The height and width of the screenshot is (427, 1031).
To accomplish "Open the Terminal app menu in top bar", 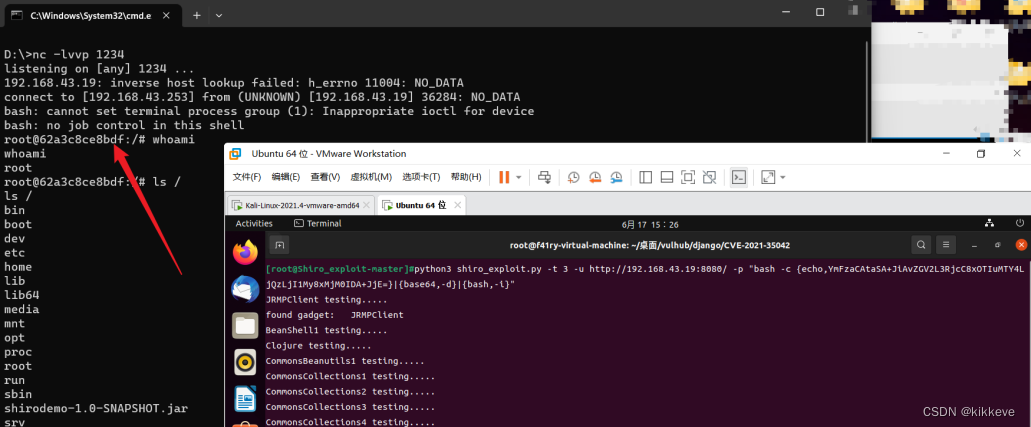I will click(x=318, y=224).
